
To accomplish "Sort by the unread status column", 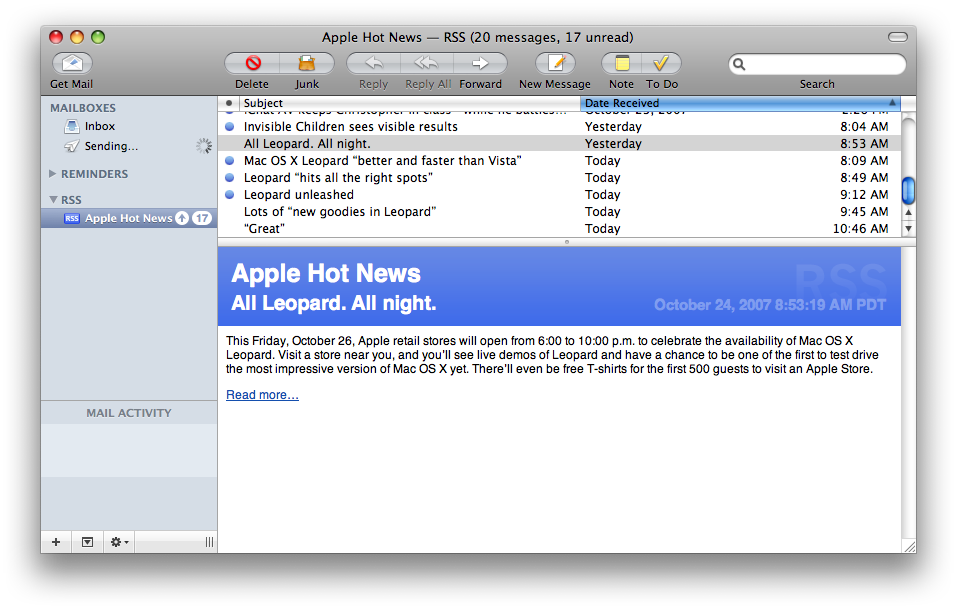I will pos(229,103).
